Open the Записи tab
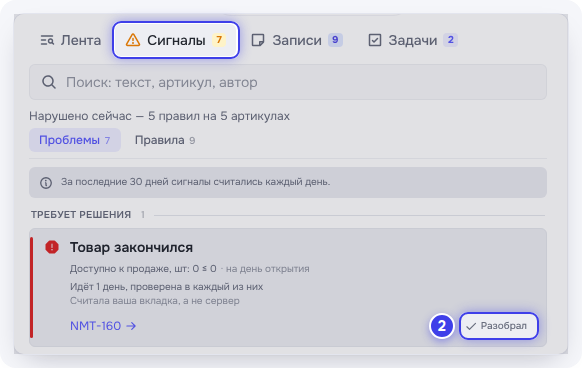 297,40
